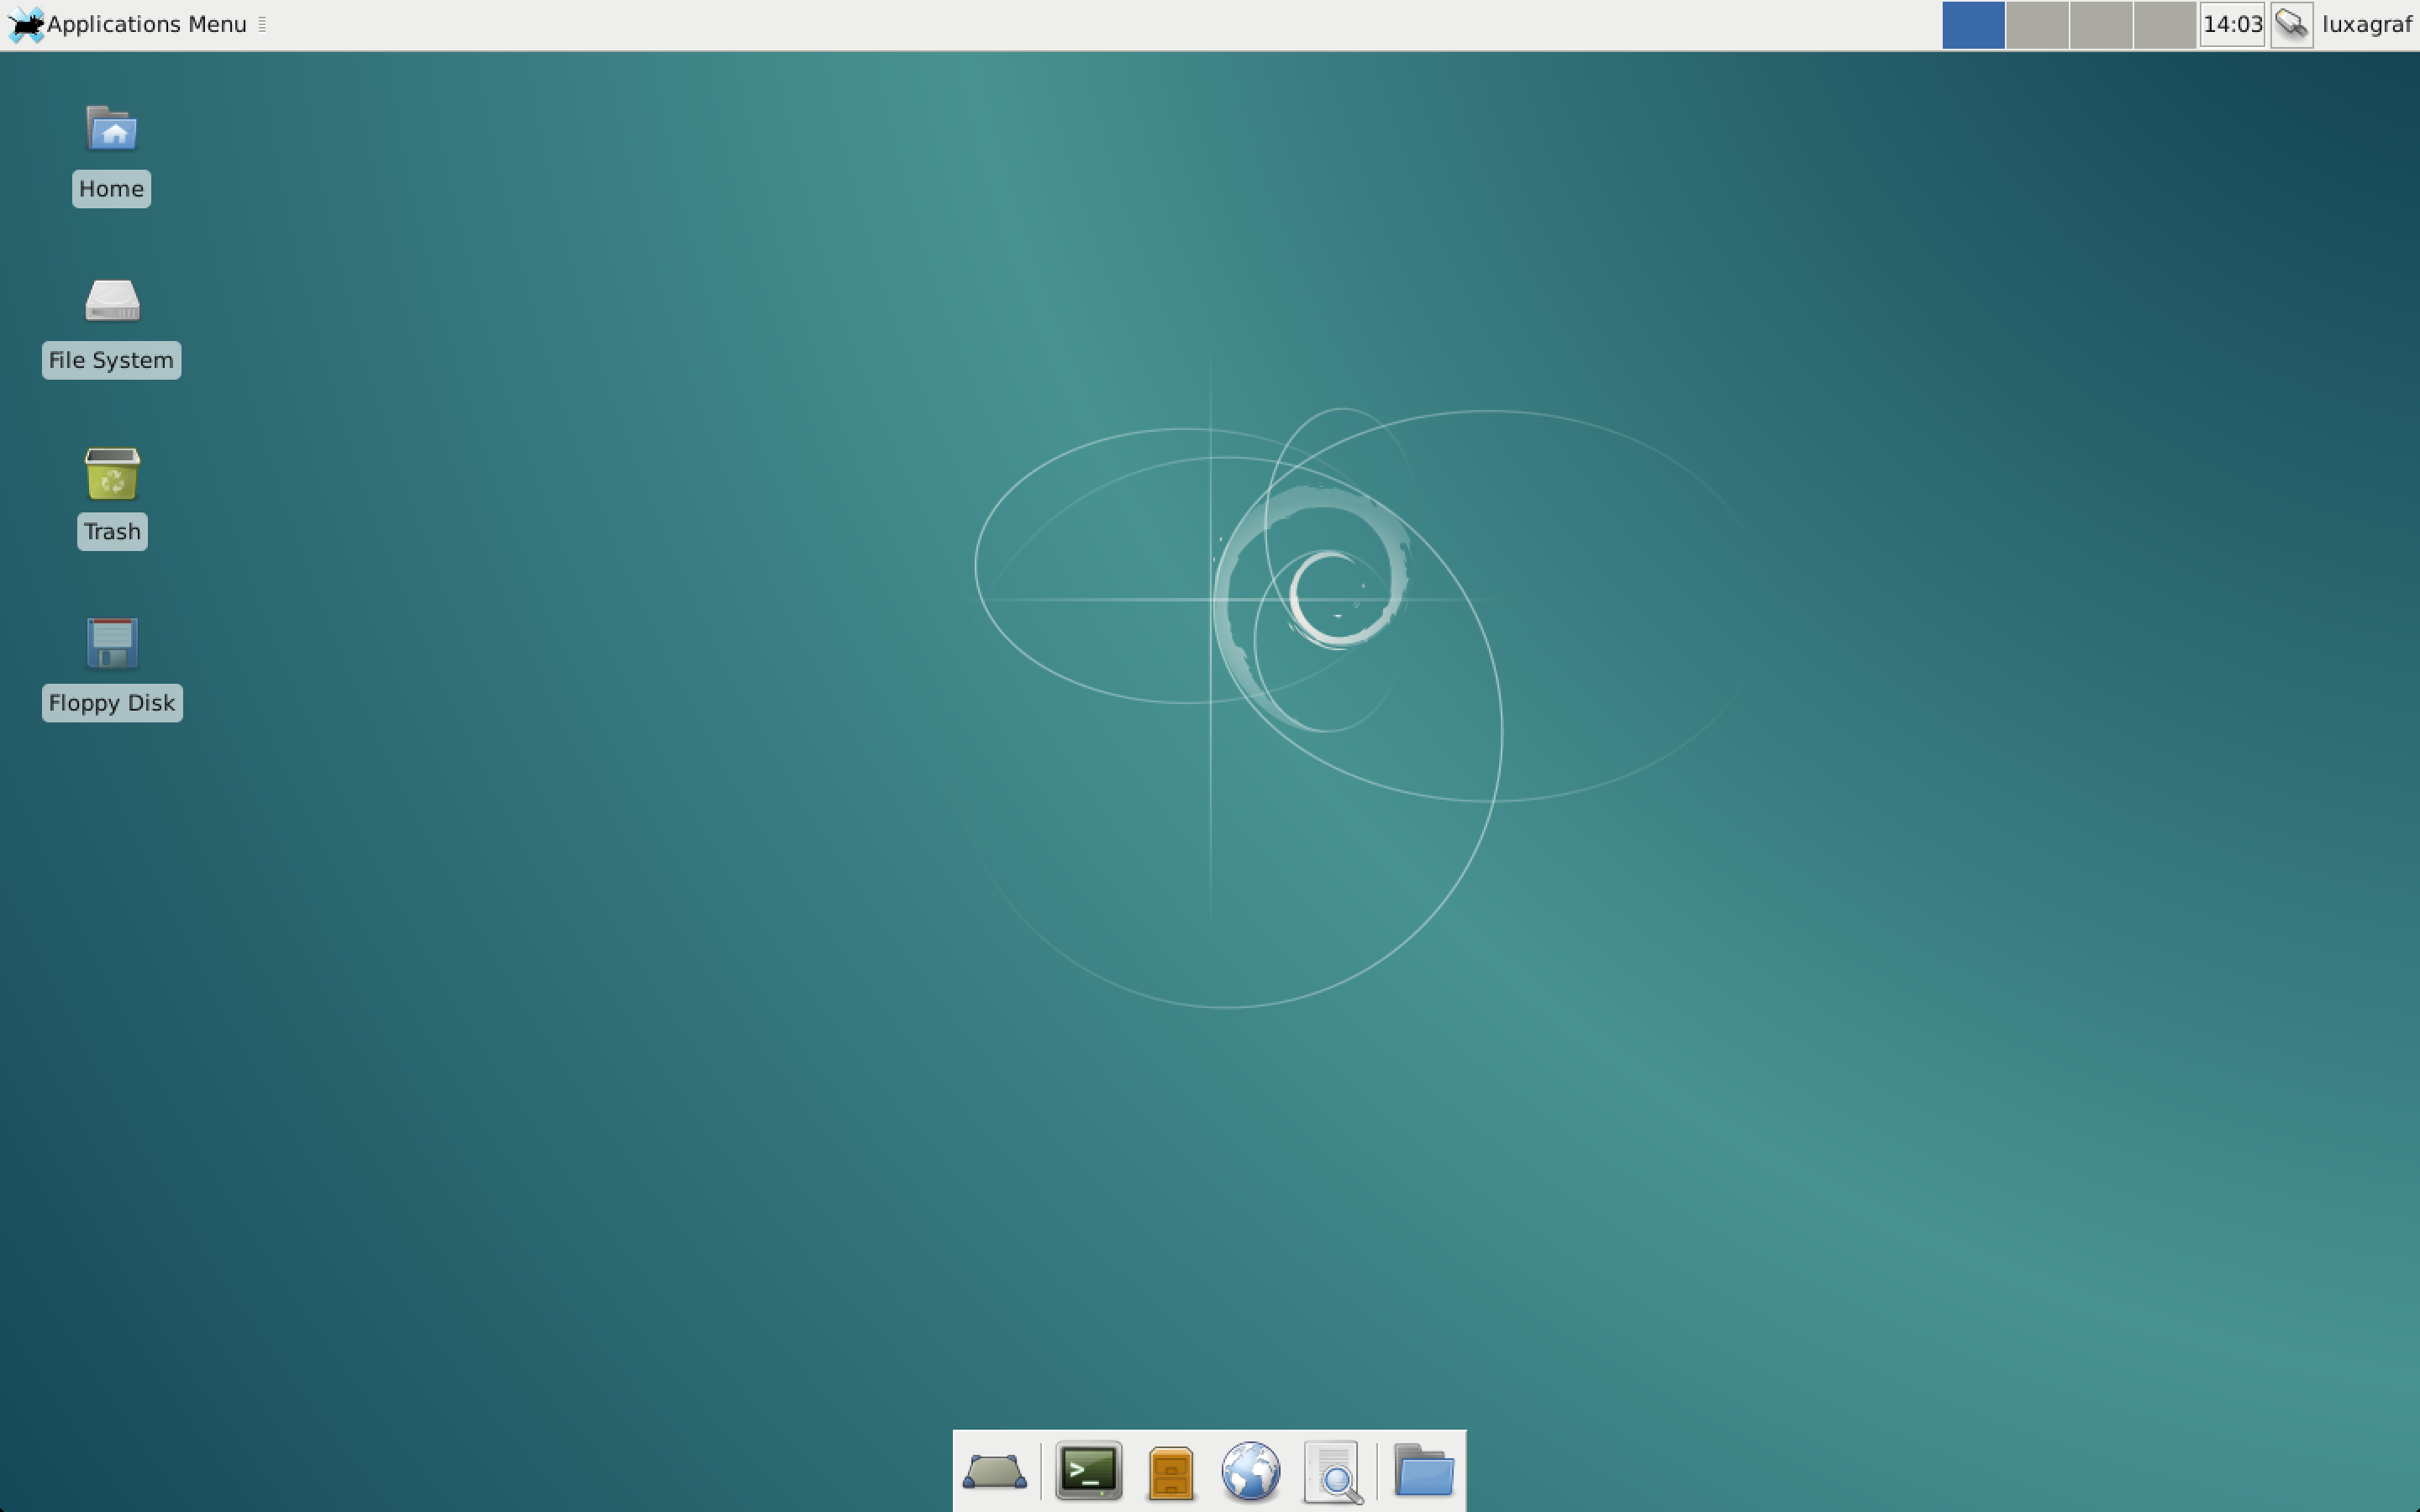Image resolution: width=2420 pixels, height=1512 pixels.
Task: Open the terminal emulator from dock
Action: (x=1087, y=1468)
